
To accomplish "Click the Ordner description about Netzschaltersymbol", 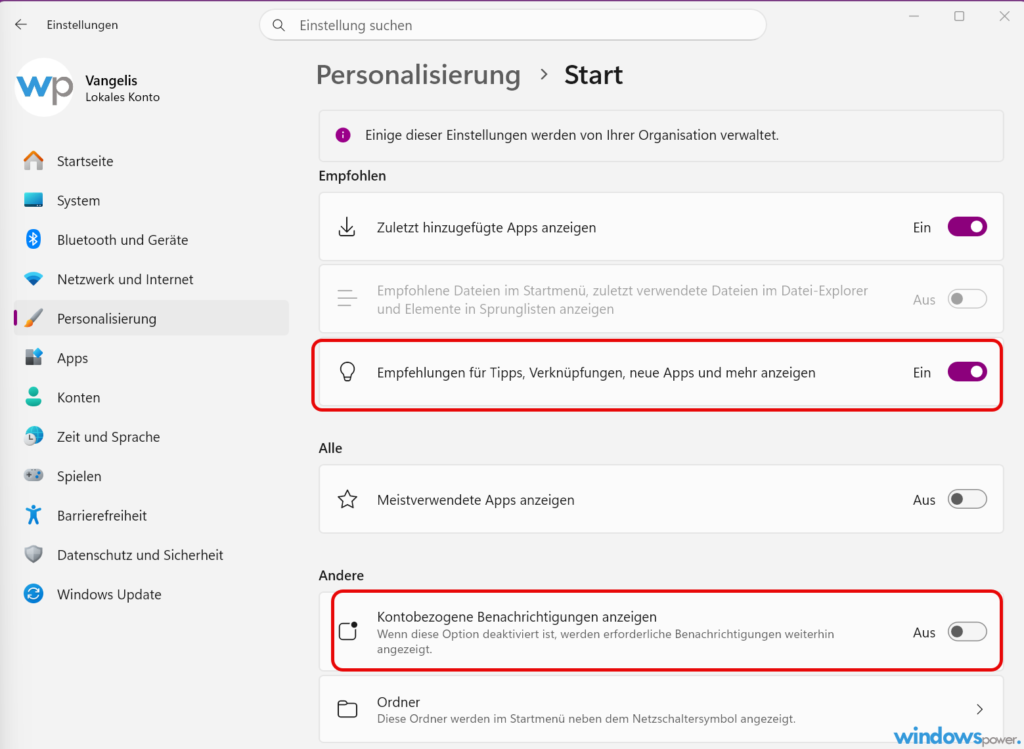I will 586,719.
